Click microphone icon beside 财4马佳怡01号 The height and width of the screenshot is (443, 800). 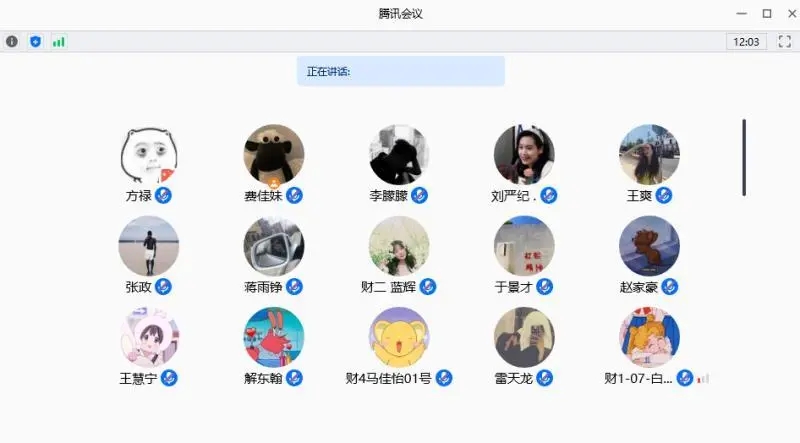[x=444, y=378]
